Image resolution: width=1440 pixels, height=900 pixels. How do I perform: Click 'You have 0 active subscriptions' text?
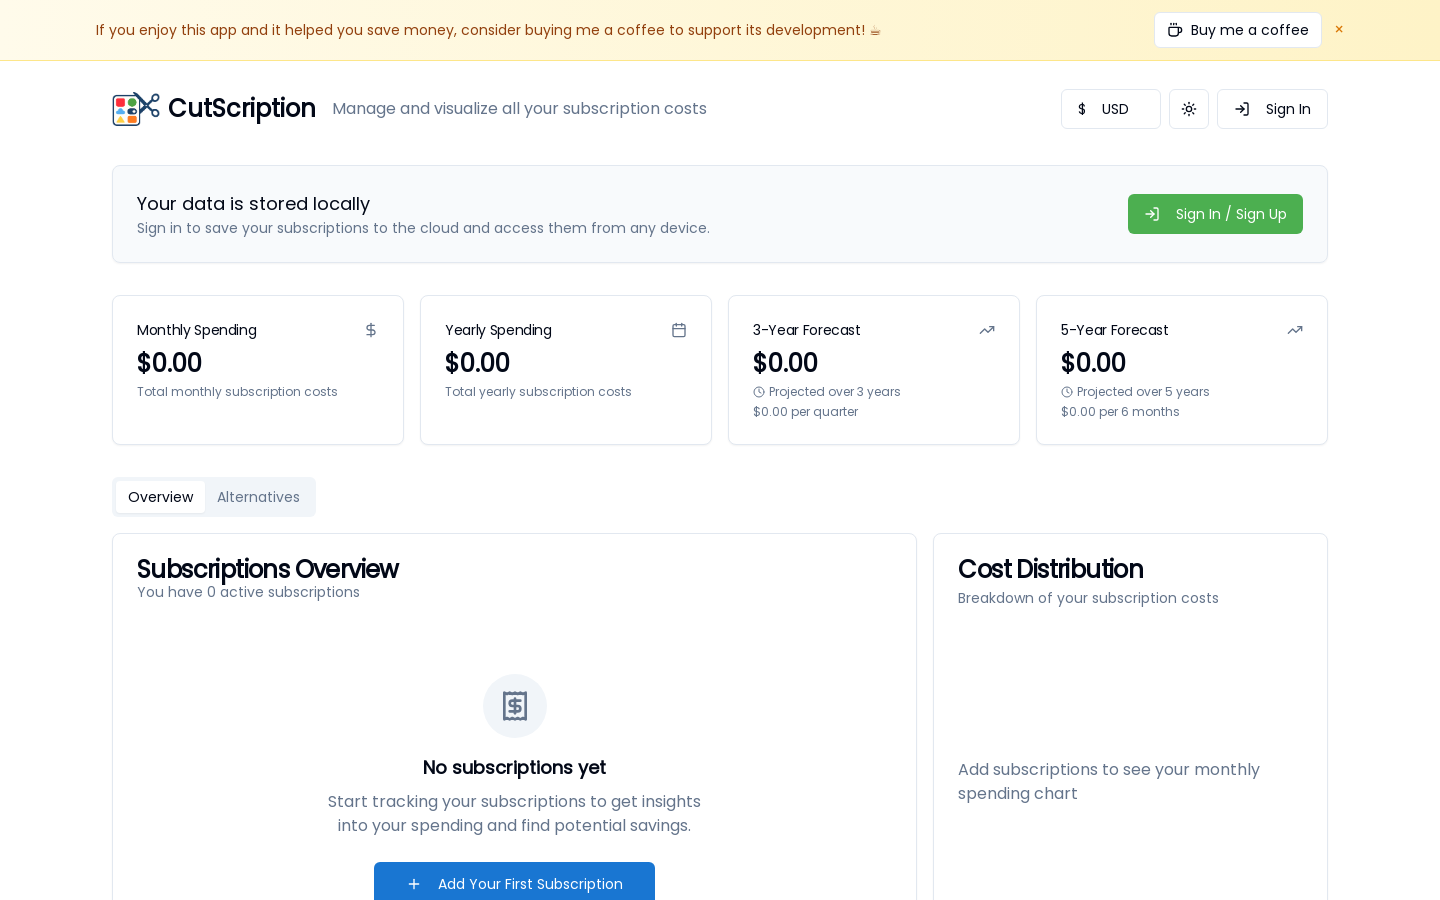248,592
